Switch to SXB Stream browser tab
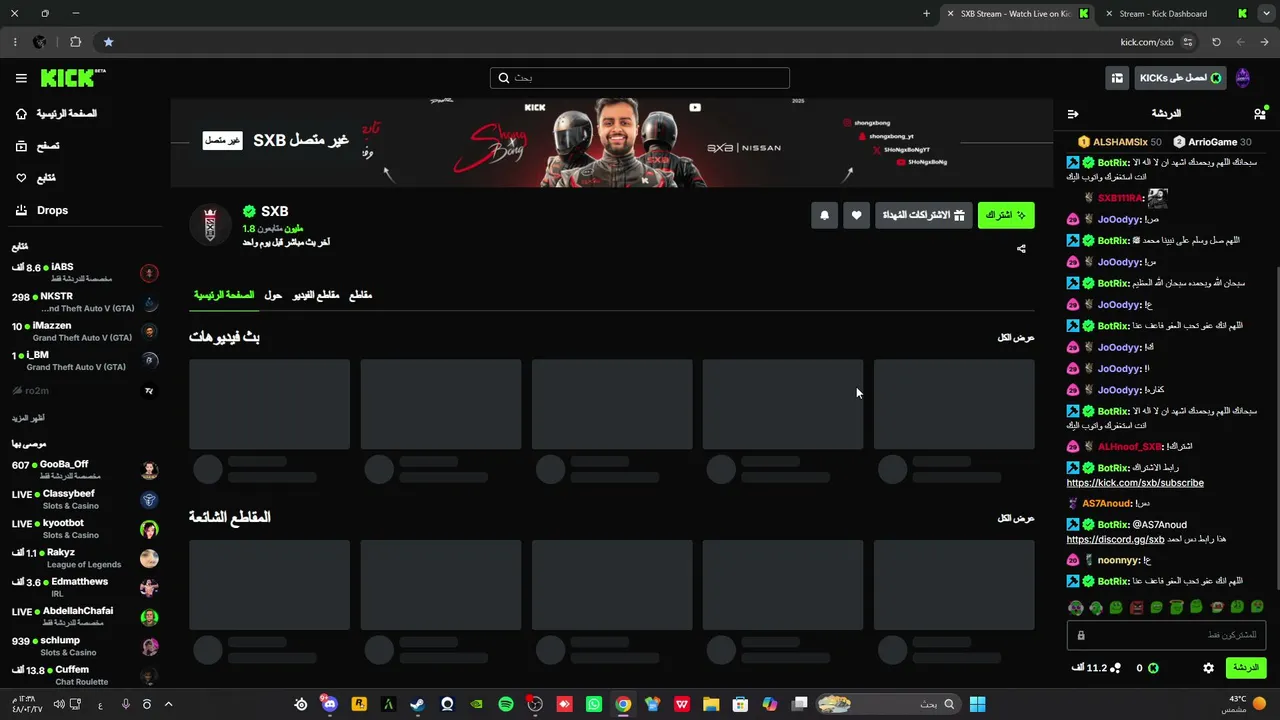Viewport: 1280px width, 720px height. tap(1017, 14)
